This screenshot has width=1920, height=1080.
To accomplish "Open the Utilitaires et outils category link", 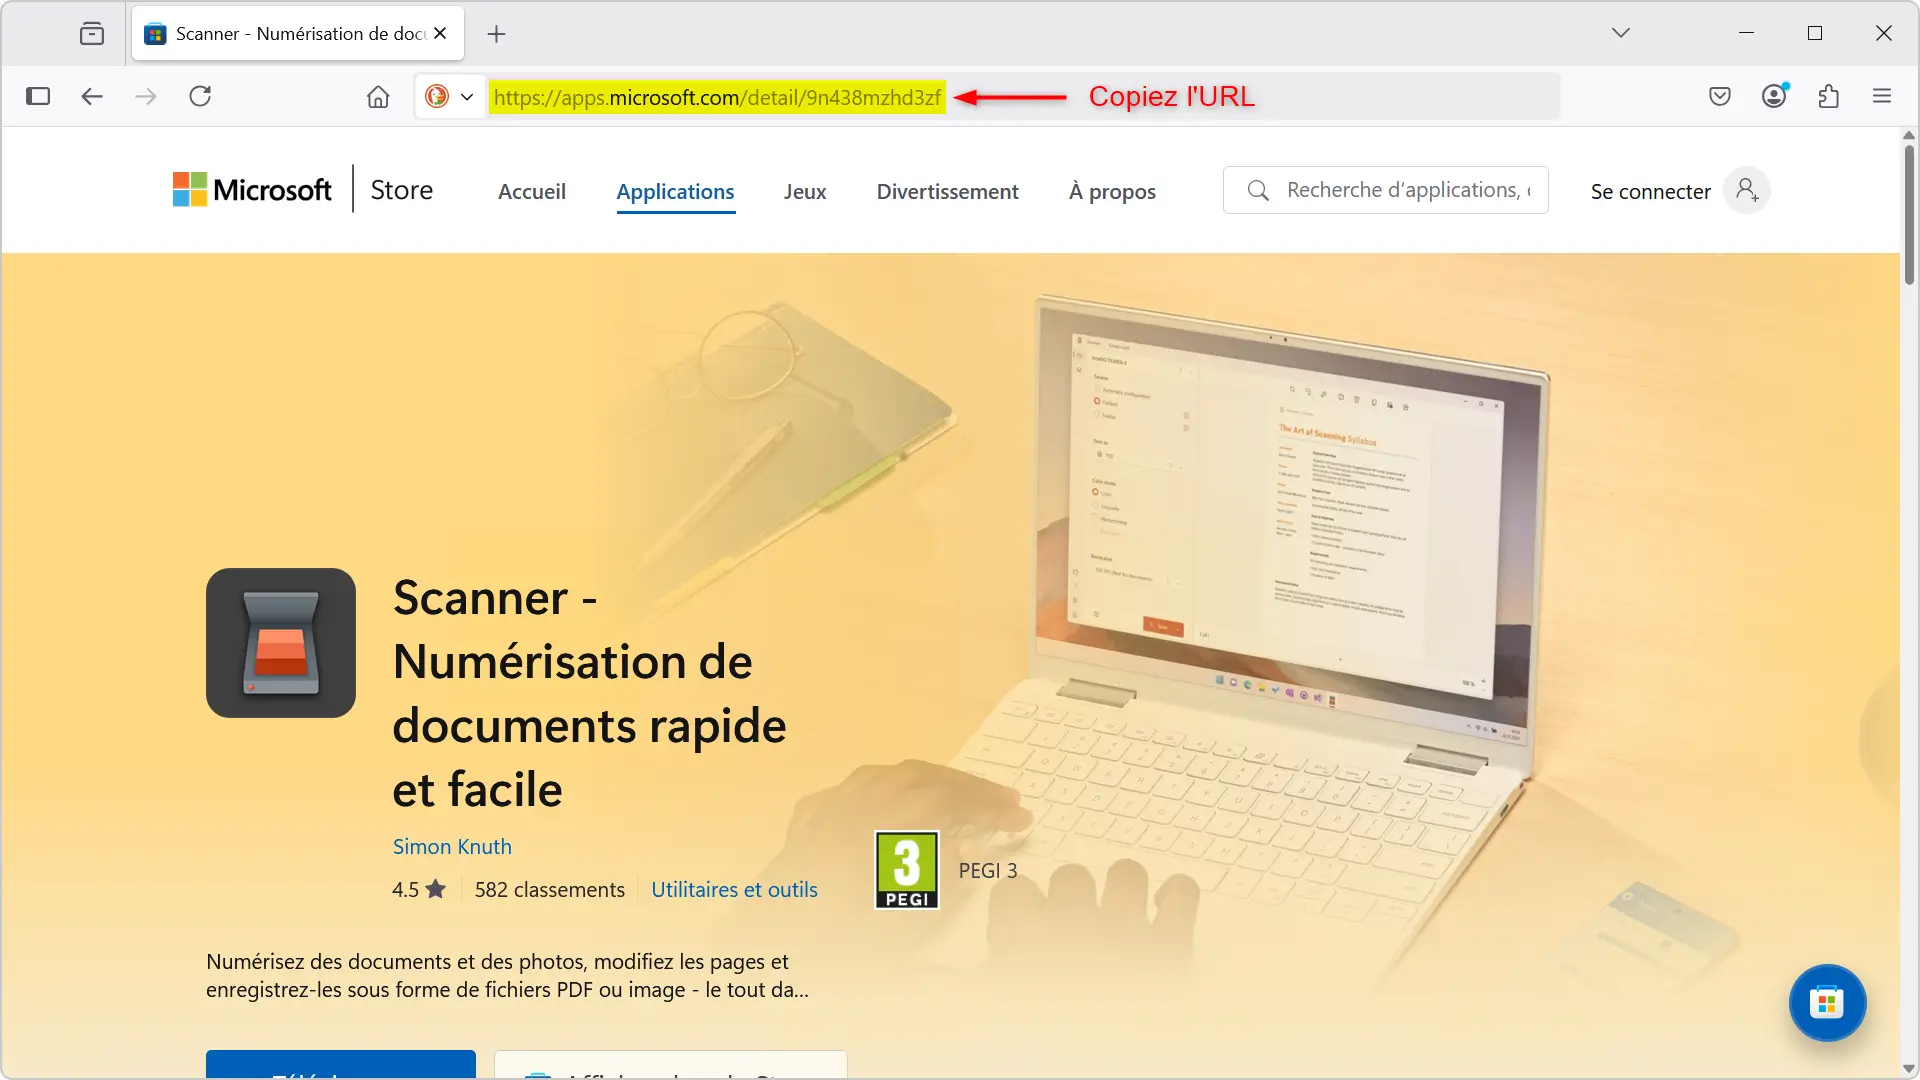I will (734, 890).
